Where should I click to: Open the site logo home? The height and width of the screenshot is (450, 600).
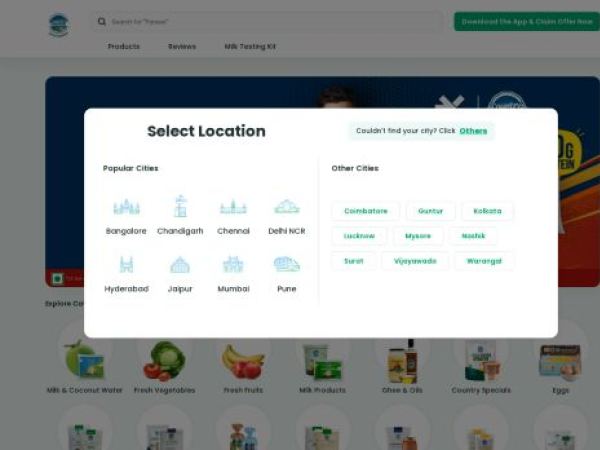pyautogui.click(x=59, y=25)
